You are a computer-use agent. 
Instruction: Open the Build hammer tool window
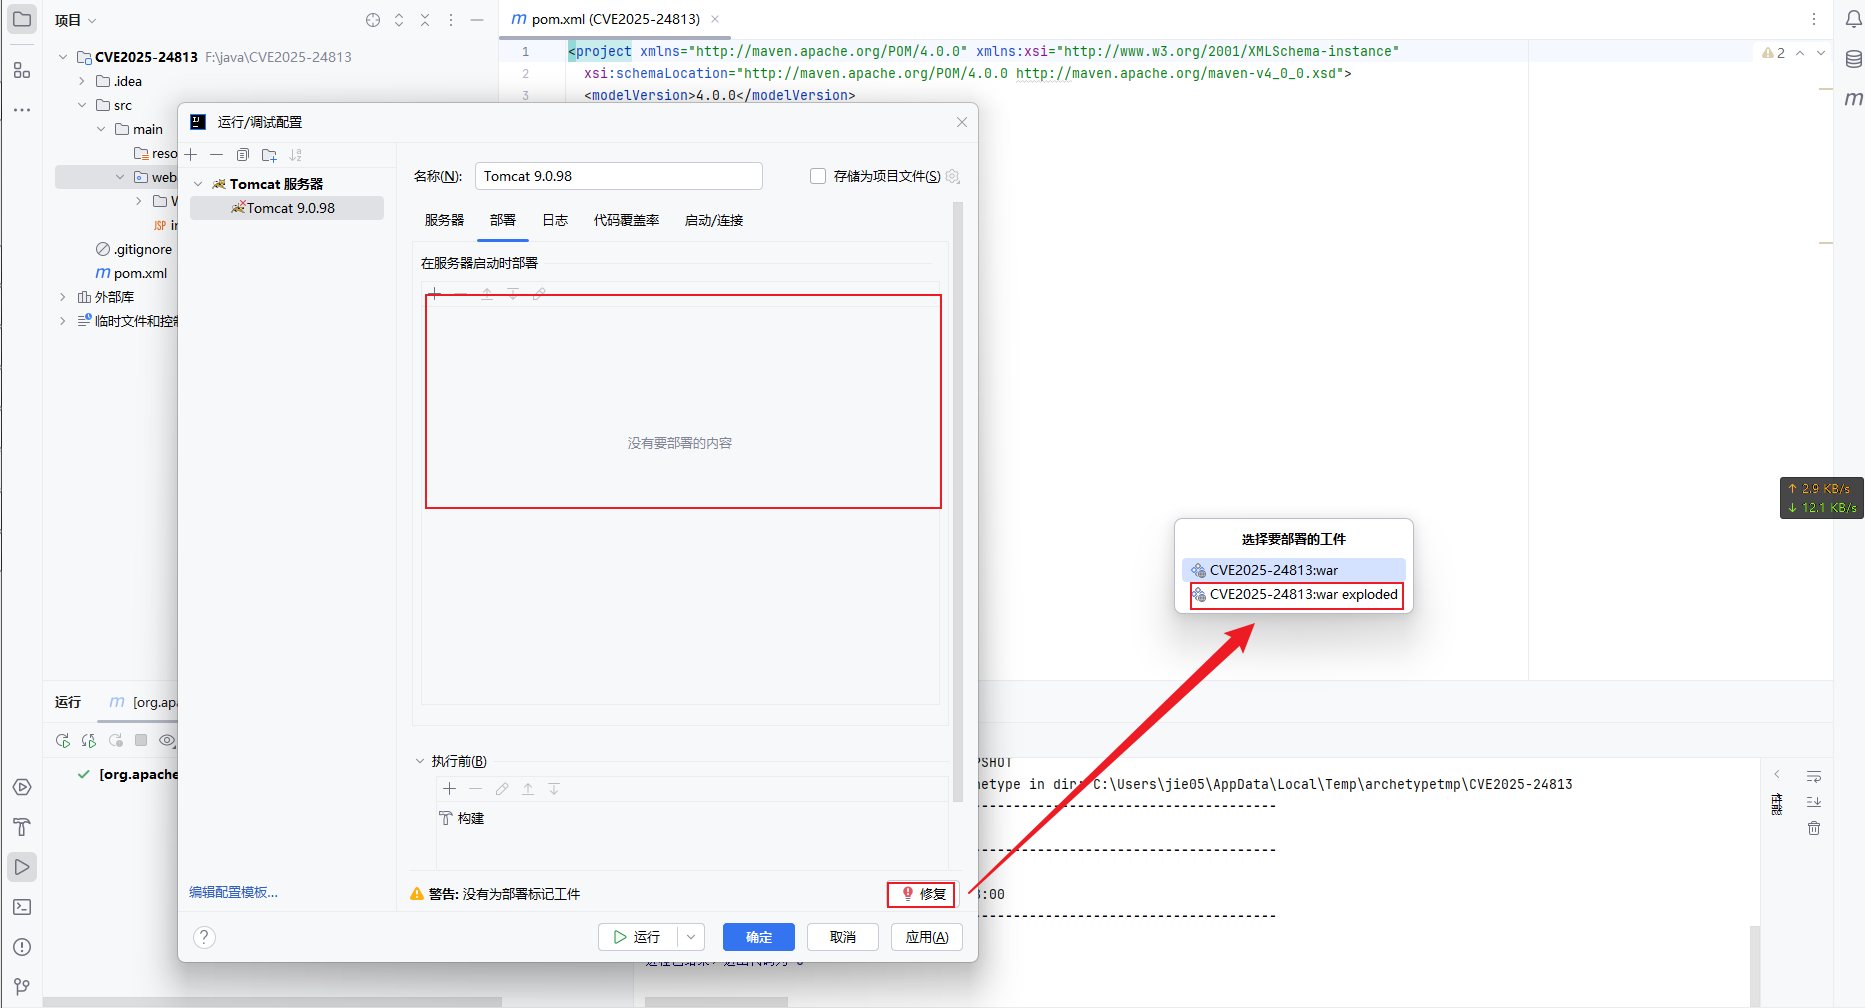point(21,827)
